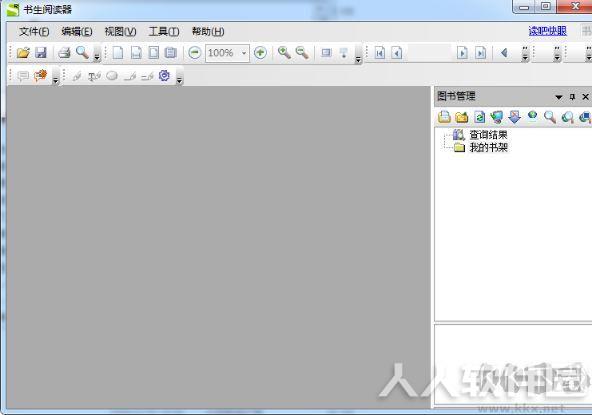The width and height of the screenshot is (592, 415).
Task: Open the 帮助(H) menu
Action: [208, 31]
